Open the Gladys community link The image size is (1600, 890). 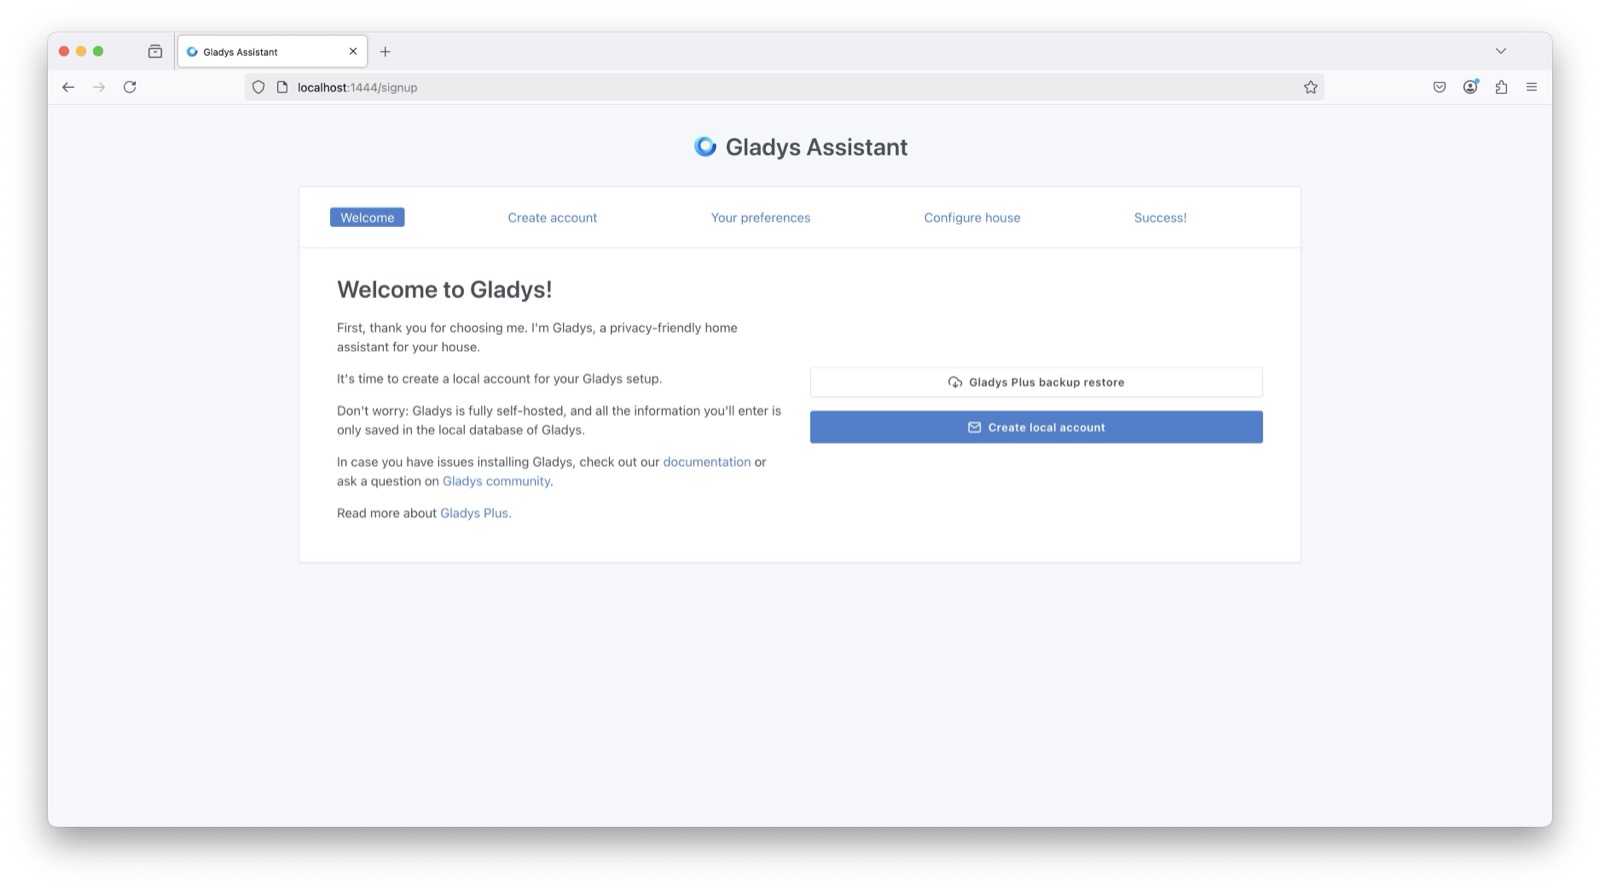[496, 481]
